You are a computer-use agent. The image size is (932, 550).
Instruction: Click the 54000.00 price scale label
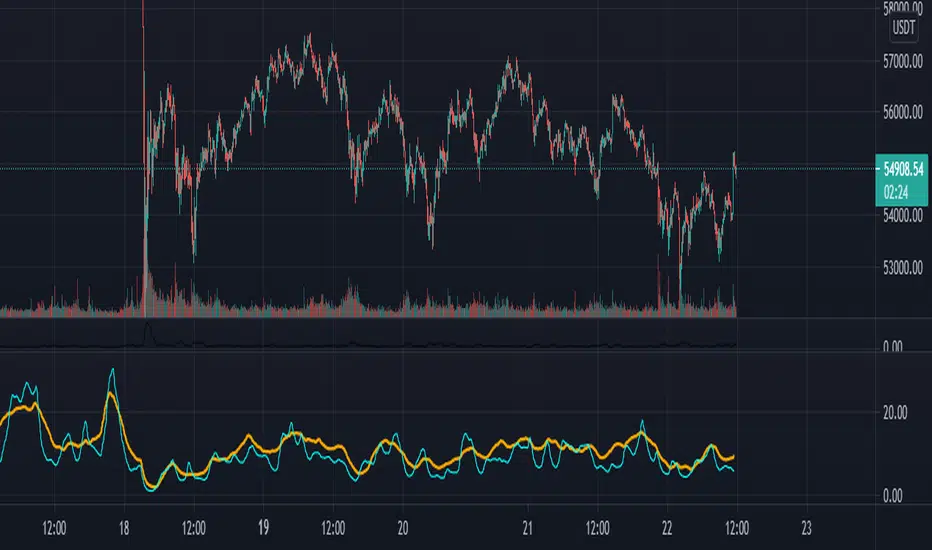[x=903, y=216]
